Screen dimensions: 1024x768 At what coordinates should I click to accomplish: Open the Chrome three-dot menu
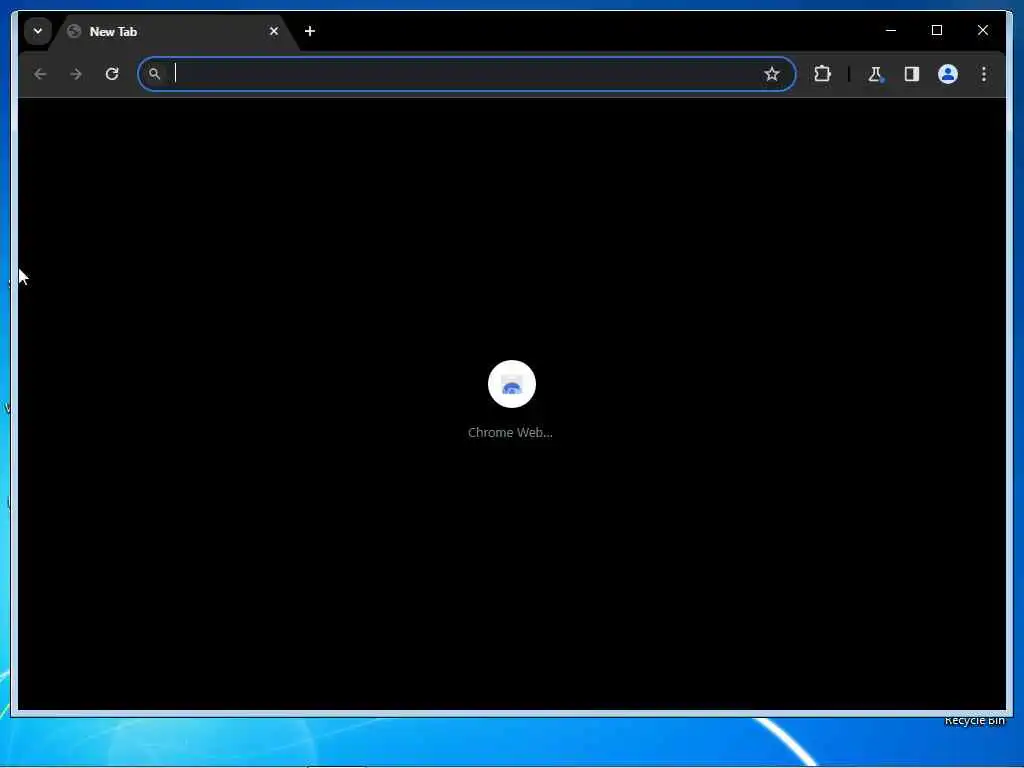[984, 74]
